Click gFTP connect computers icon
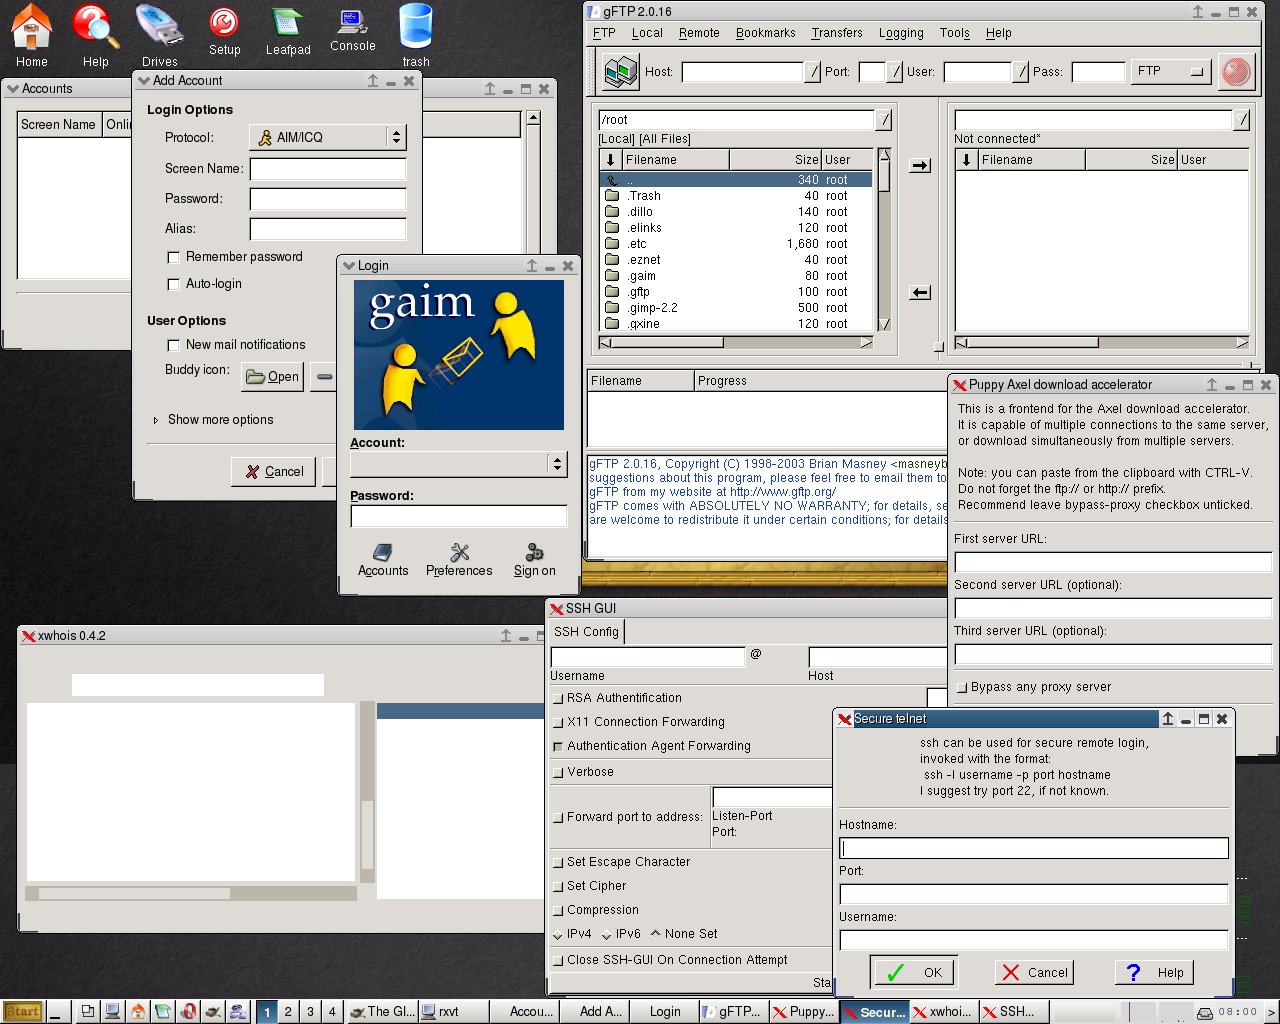Viewport: 1280px width, 1024px height. click(x=621, y=71)
